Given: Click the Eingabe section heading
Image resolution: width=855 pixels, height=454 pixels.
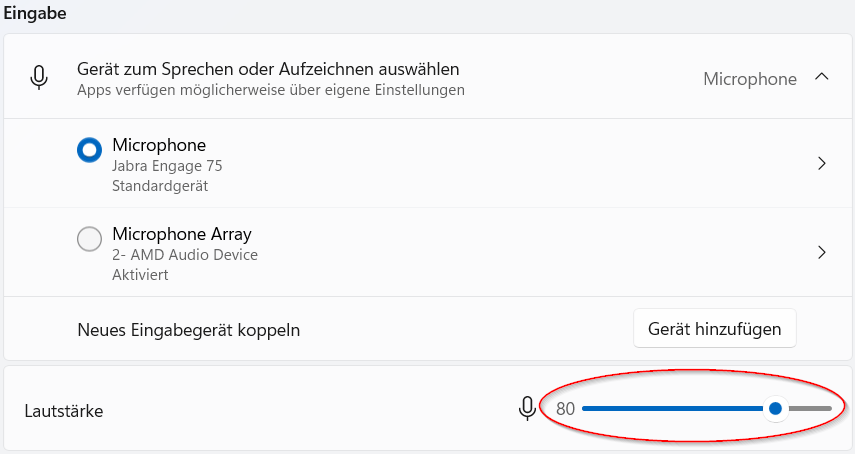Looking at the screenshot, I should (35, 13).
